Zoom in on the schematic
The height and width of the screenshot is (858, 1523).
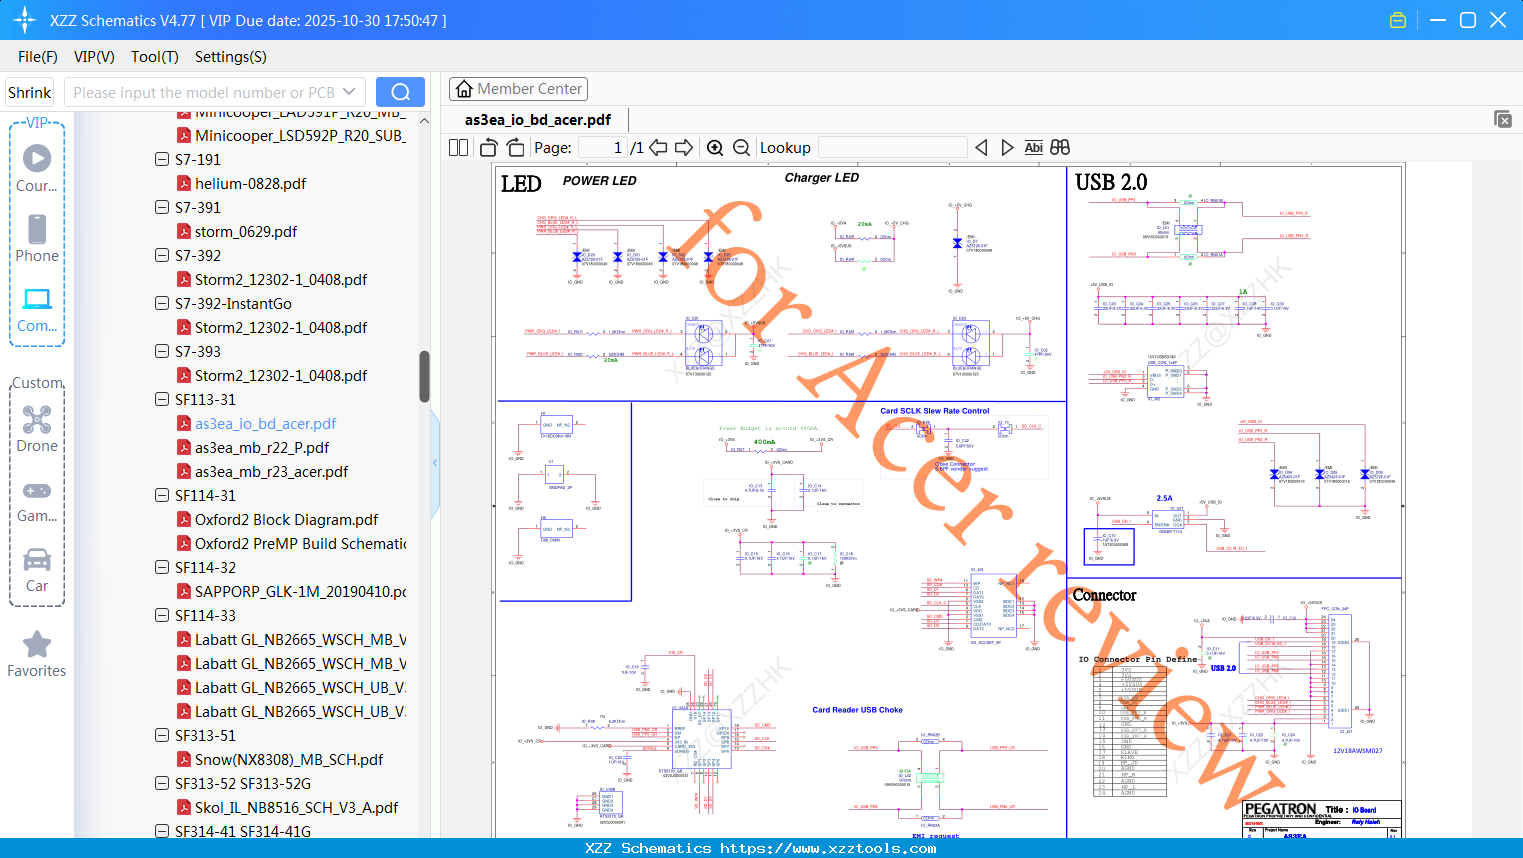(x=715, y=147)
